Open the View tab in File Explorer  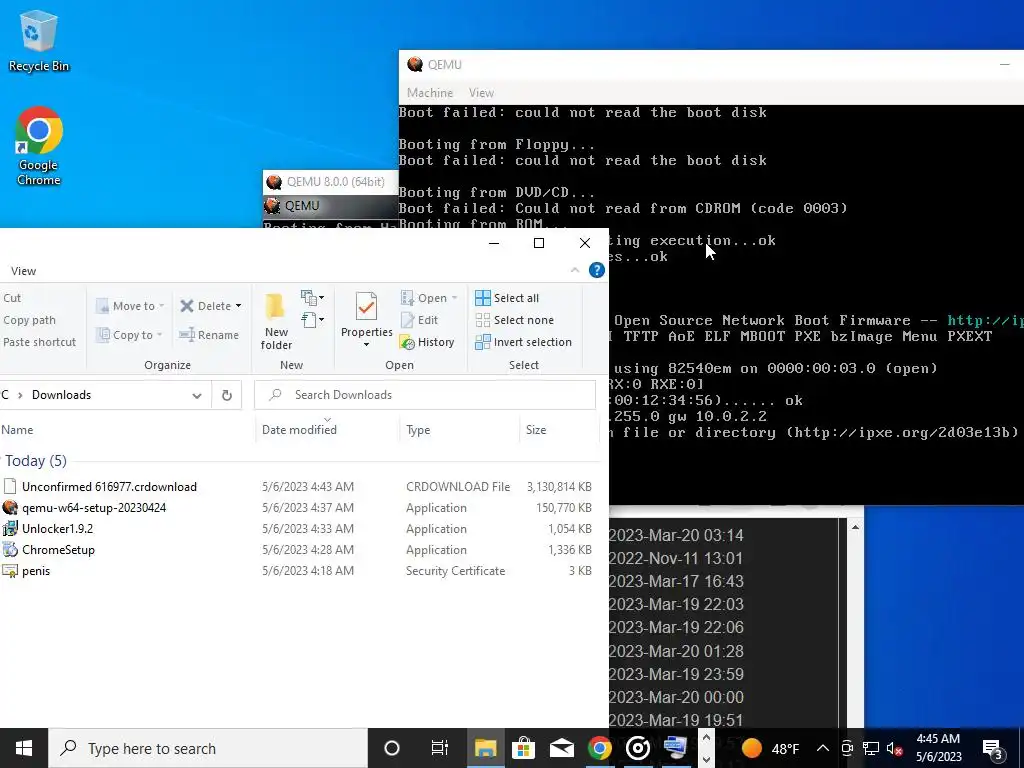pyautogui.click(x=24, y=271)
